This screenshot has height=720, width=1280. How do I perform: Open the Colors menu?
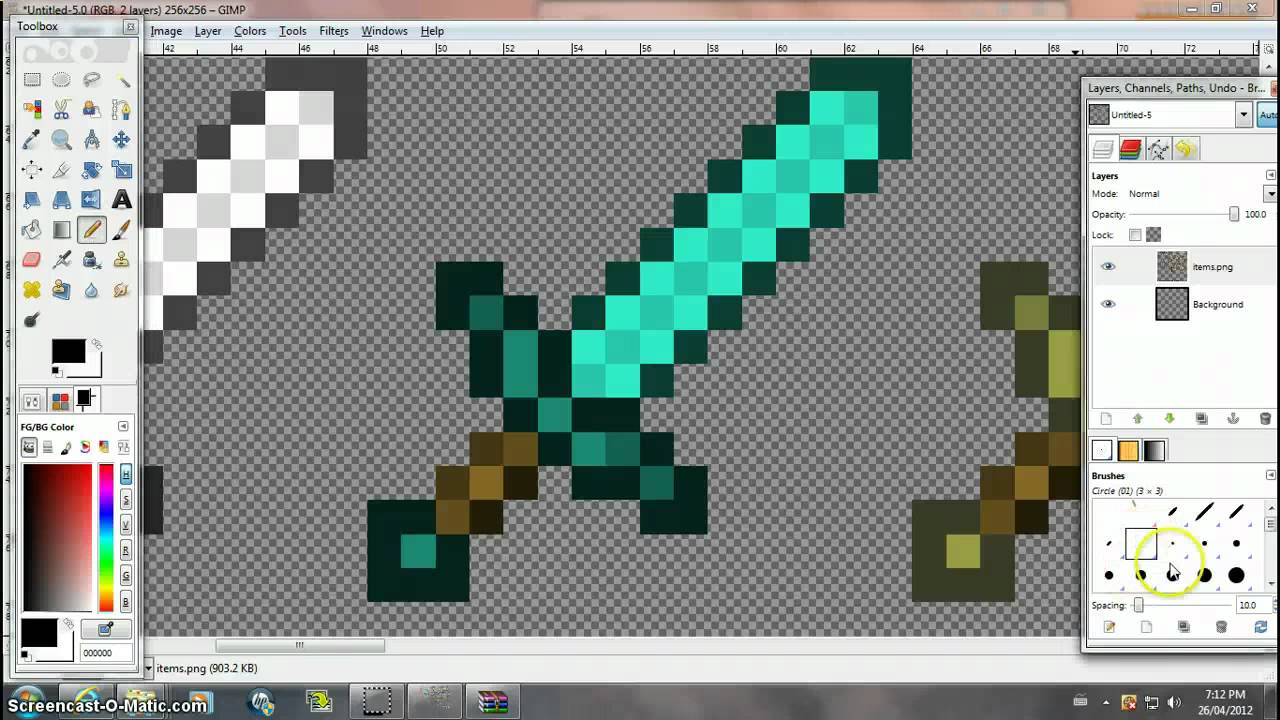[x=250, y=31]
